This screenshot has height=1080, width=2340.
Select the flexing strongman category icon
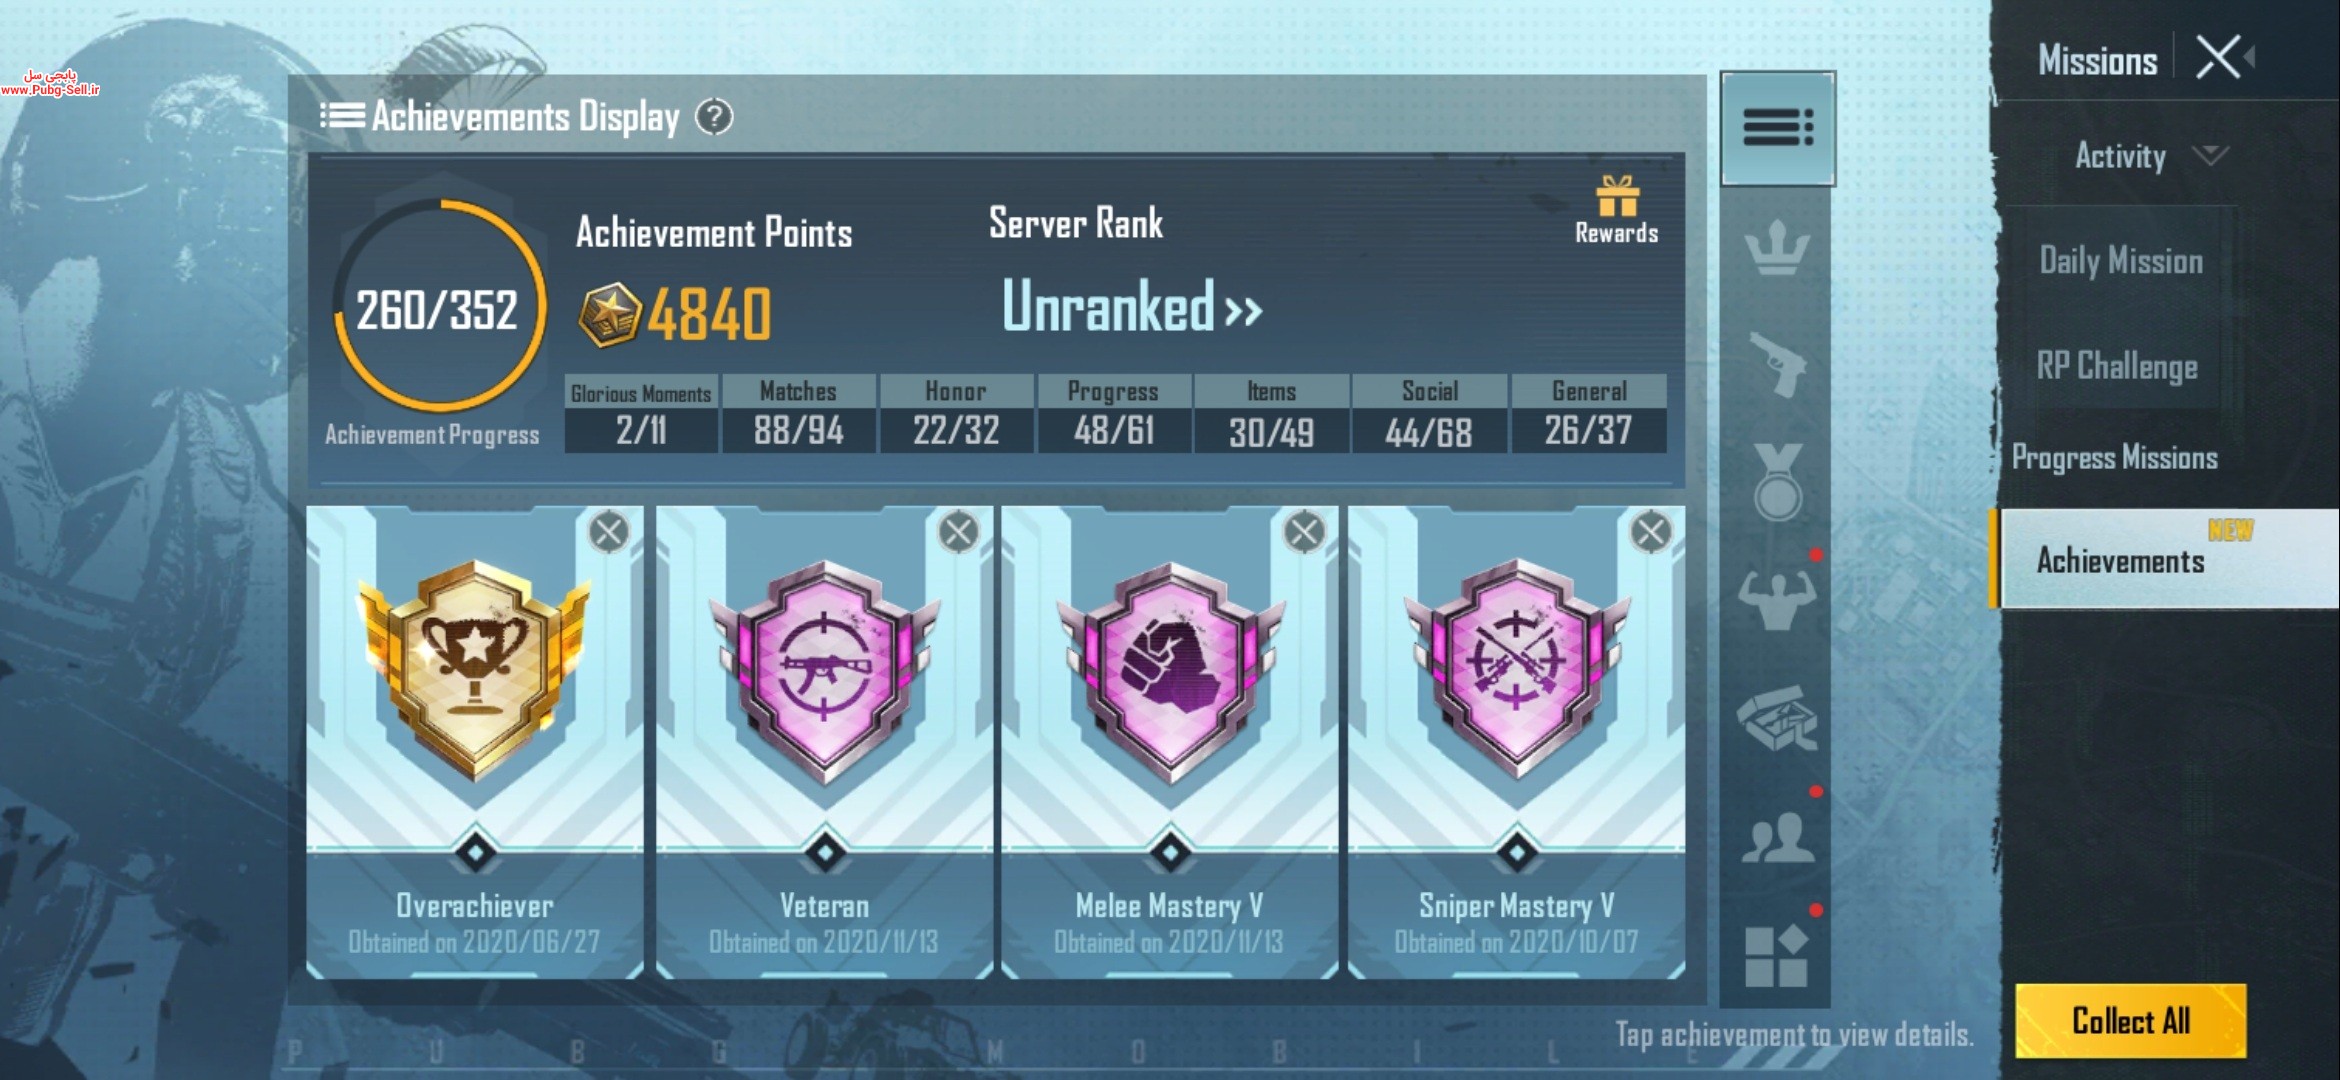pyautogui.click(x=1777, y=599)
